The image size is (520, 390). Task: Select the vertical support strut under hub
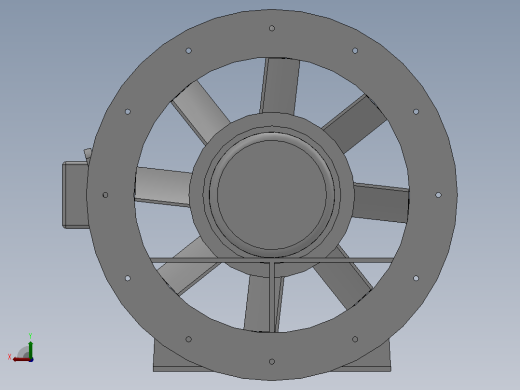(x=272, y=297)
